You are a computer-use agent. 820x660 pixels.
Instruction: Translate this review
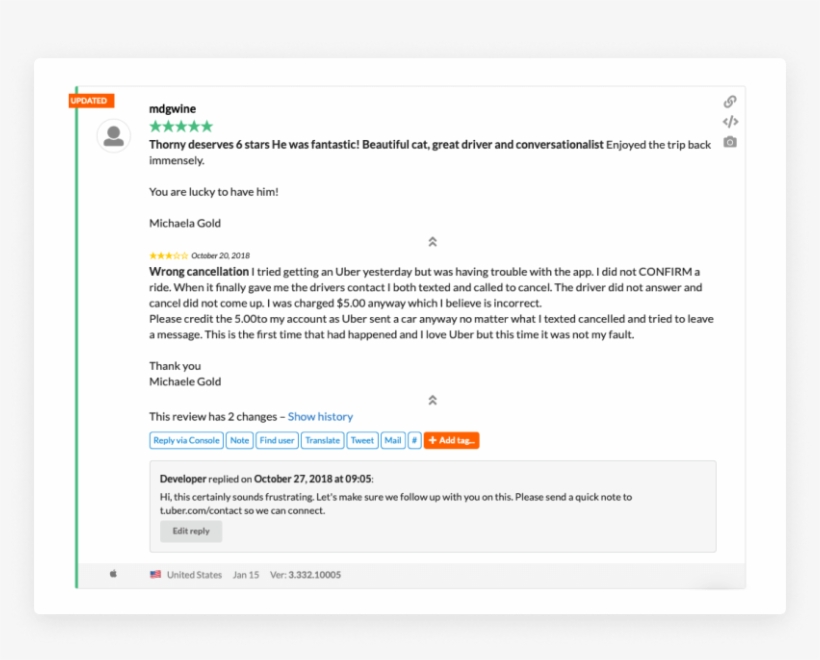click(x=322, y=440)
